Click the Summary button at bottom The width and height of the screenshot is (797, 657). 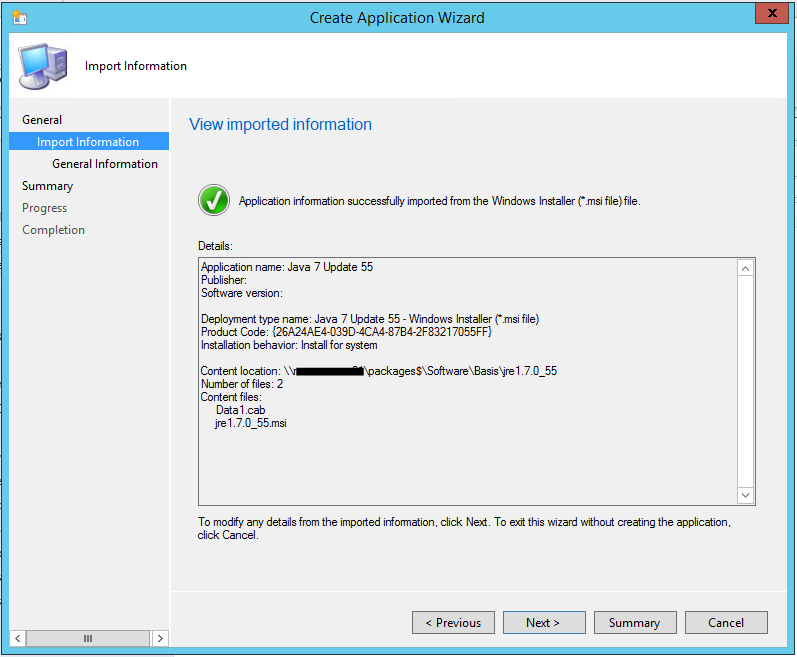tap(634, 622)
